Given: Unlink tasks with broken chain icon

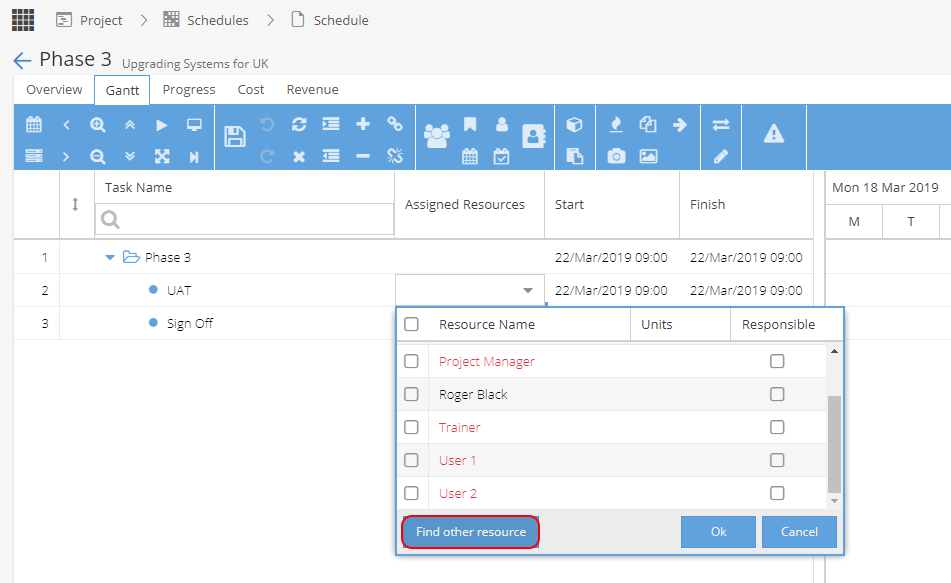Looking at the screenshot, I should point(395,156).
